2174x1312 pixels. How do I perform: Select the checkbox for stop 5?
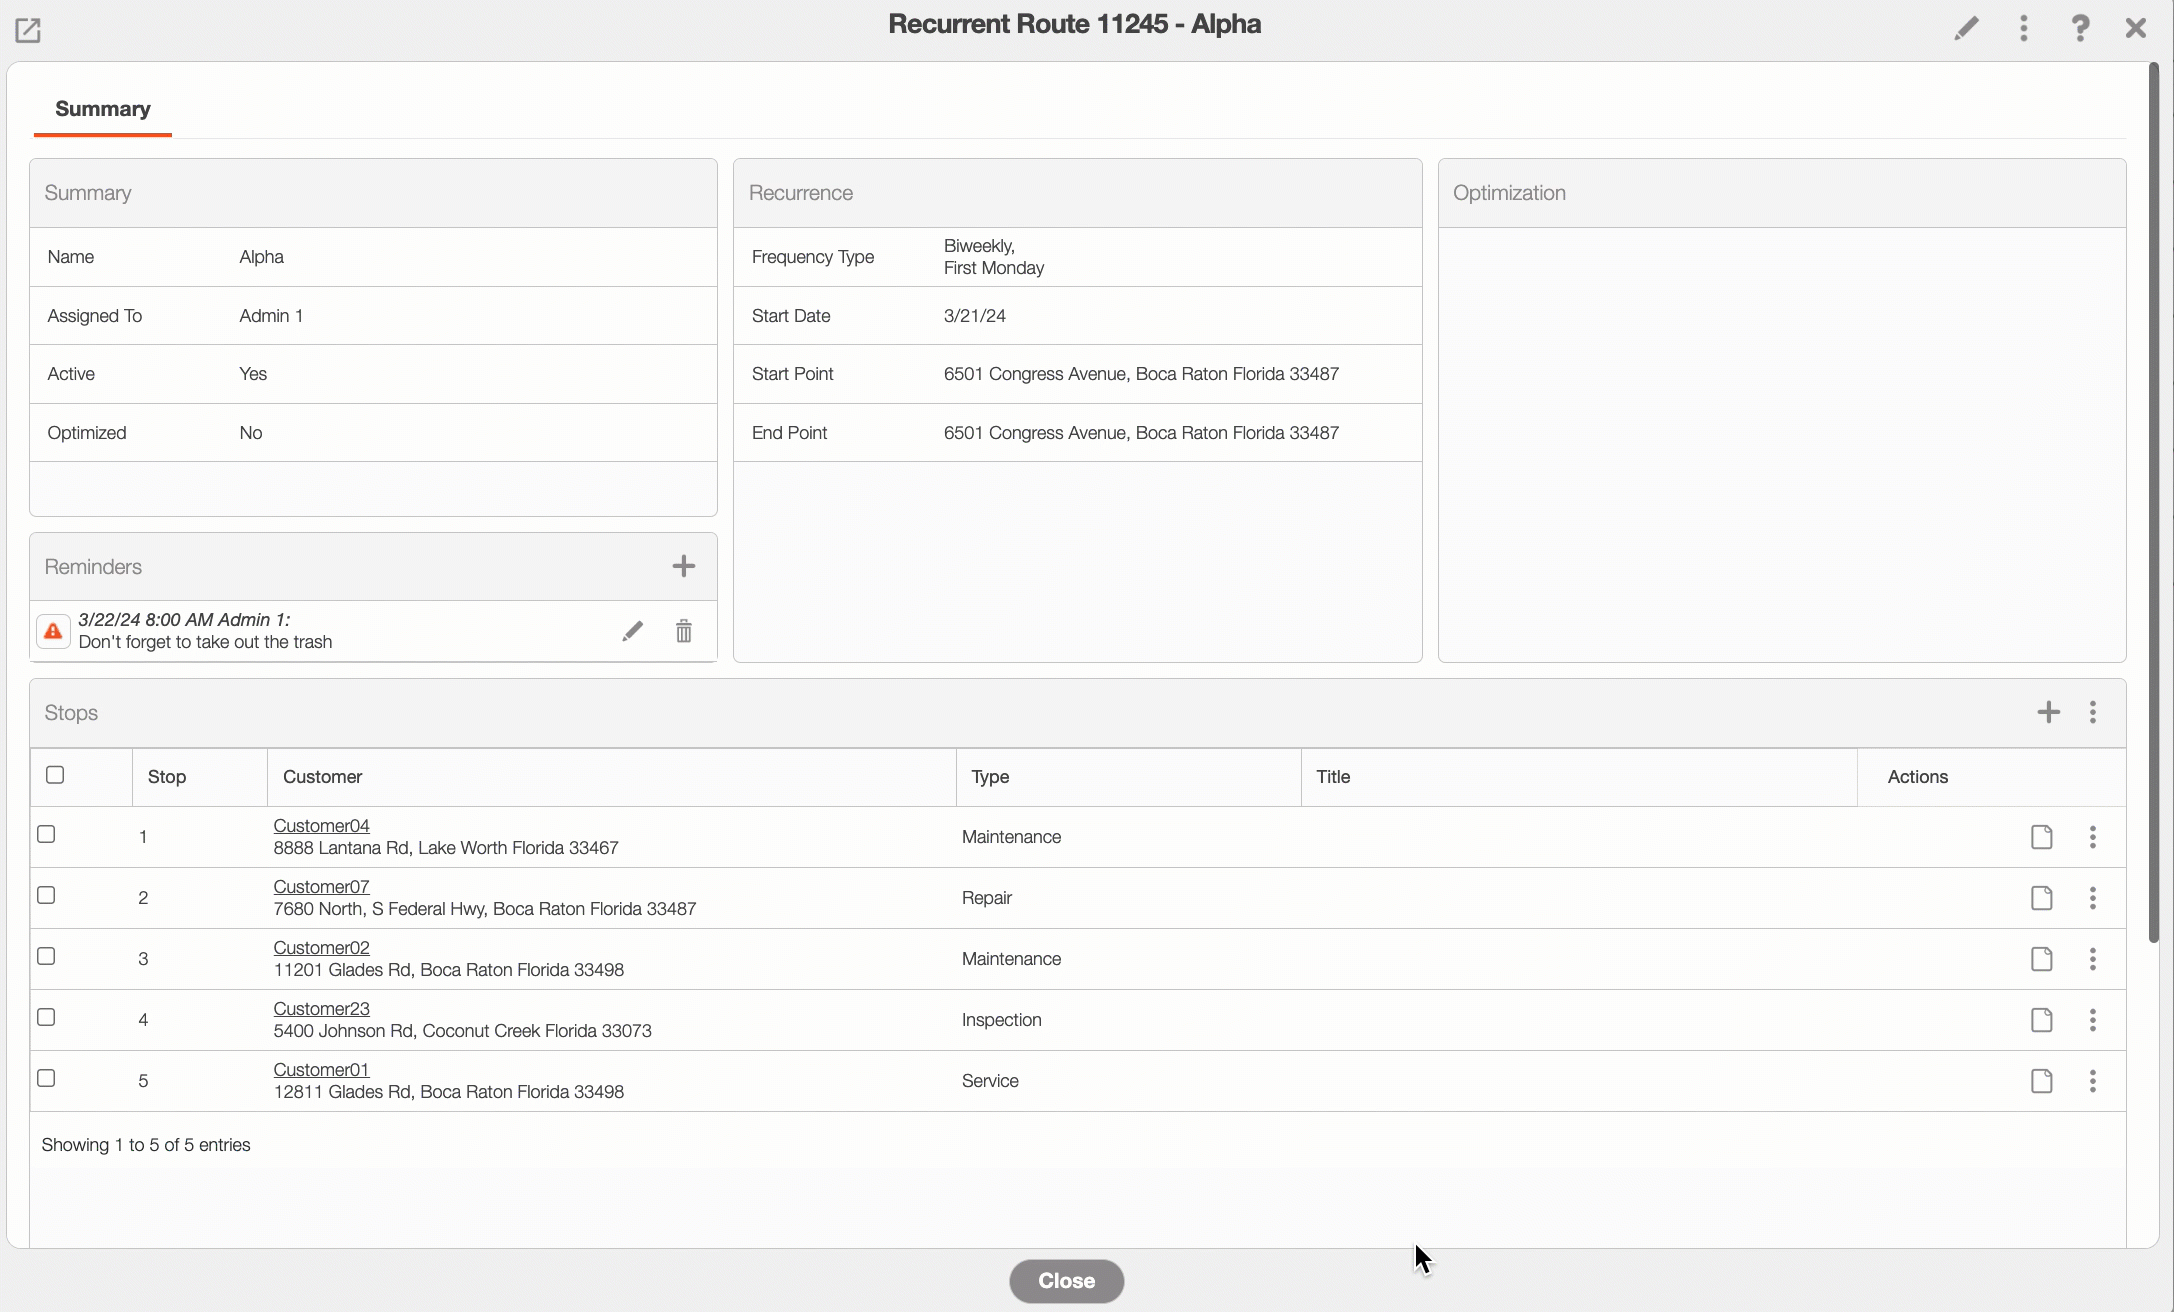[x=46, y=1078]
